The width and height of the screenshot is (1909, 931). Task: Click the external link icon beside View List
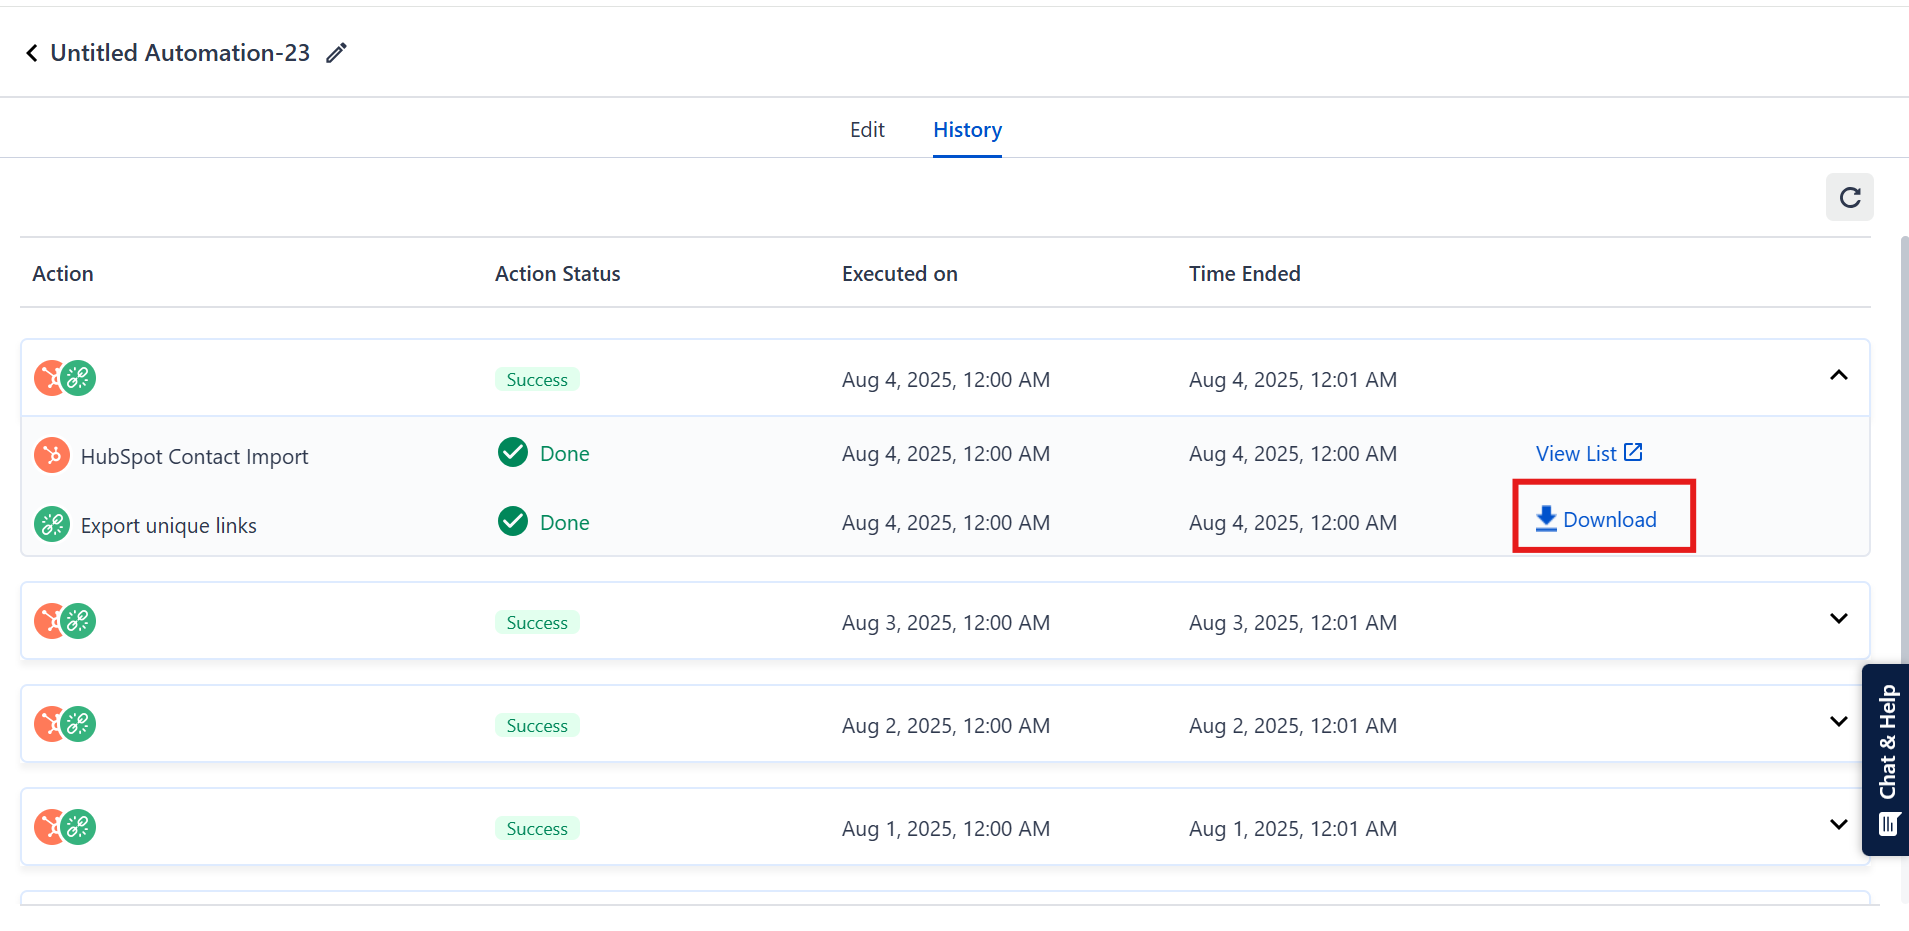[x=1633, y=452]
